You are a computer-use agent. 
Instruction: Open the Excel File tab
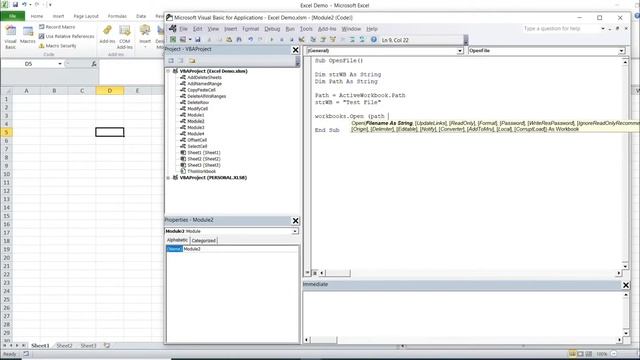pos(13,16)
